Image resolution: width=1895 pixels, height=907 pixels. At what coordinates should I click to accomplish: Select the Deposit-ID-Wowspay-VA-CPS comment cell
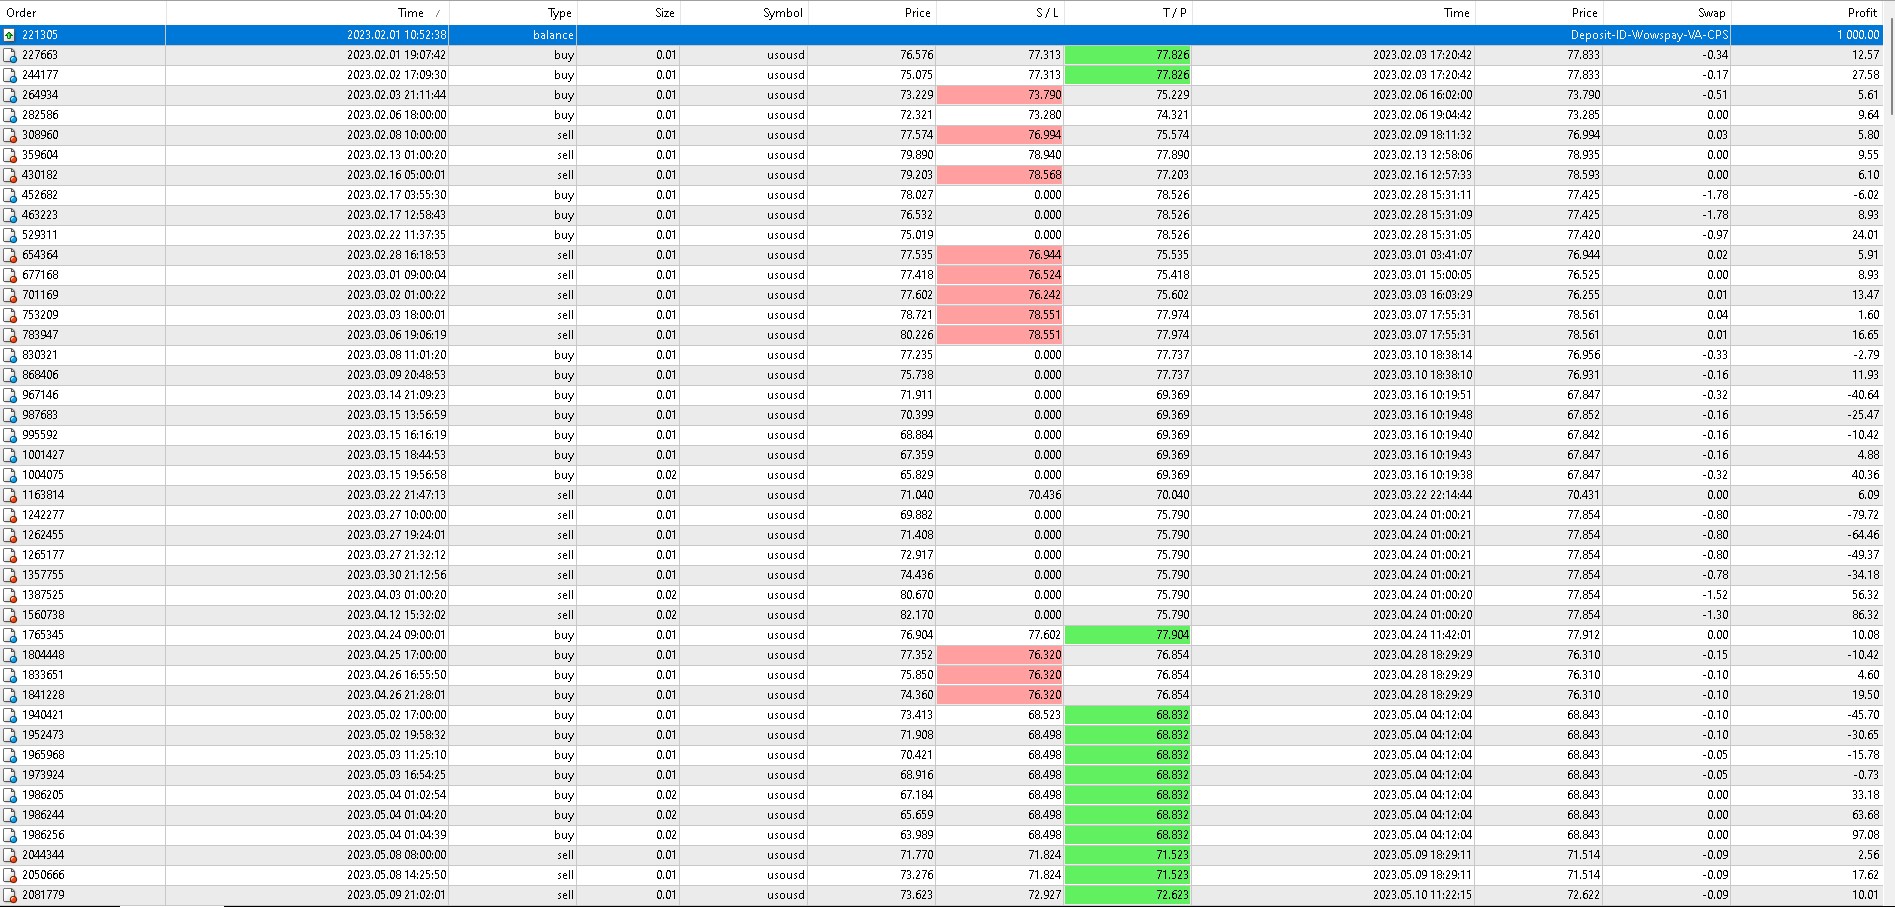[x=1648, y=35]
